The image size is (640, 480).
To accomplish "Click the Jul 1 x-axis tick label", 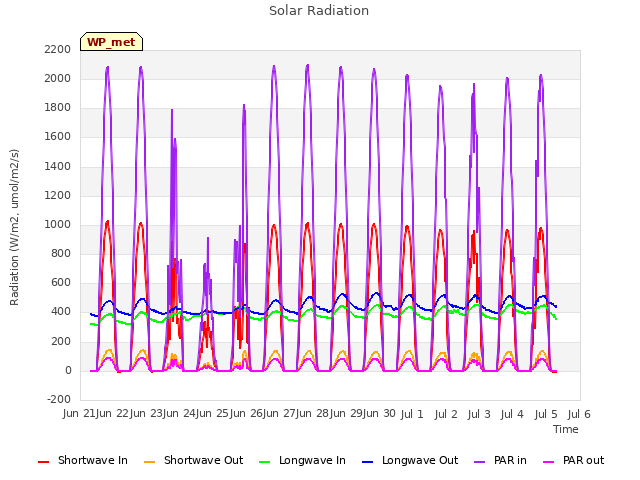I will pos(412,414).
